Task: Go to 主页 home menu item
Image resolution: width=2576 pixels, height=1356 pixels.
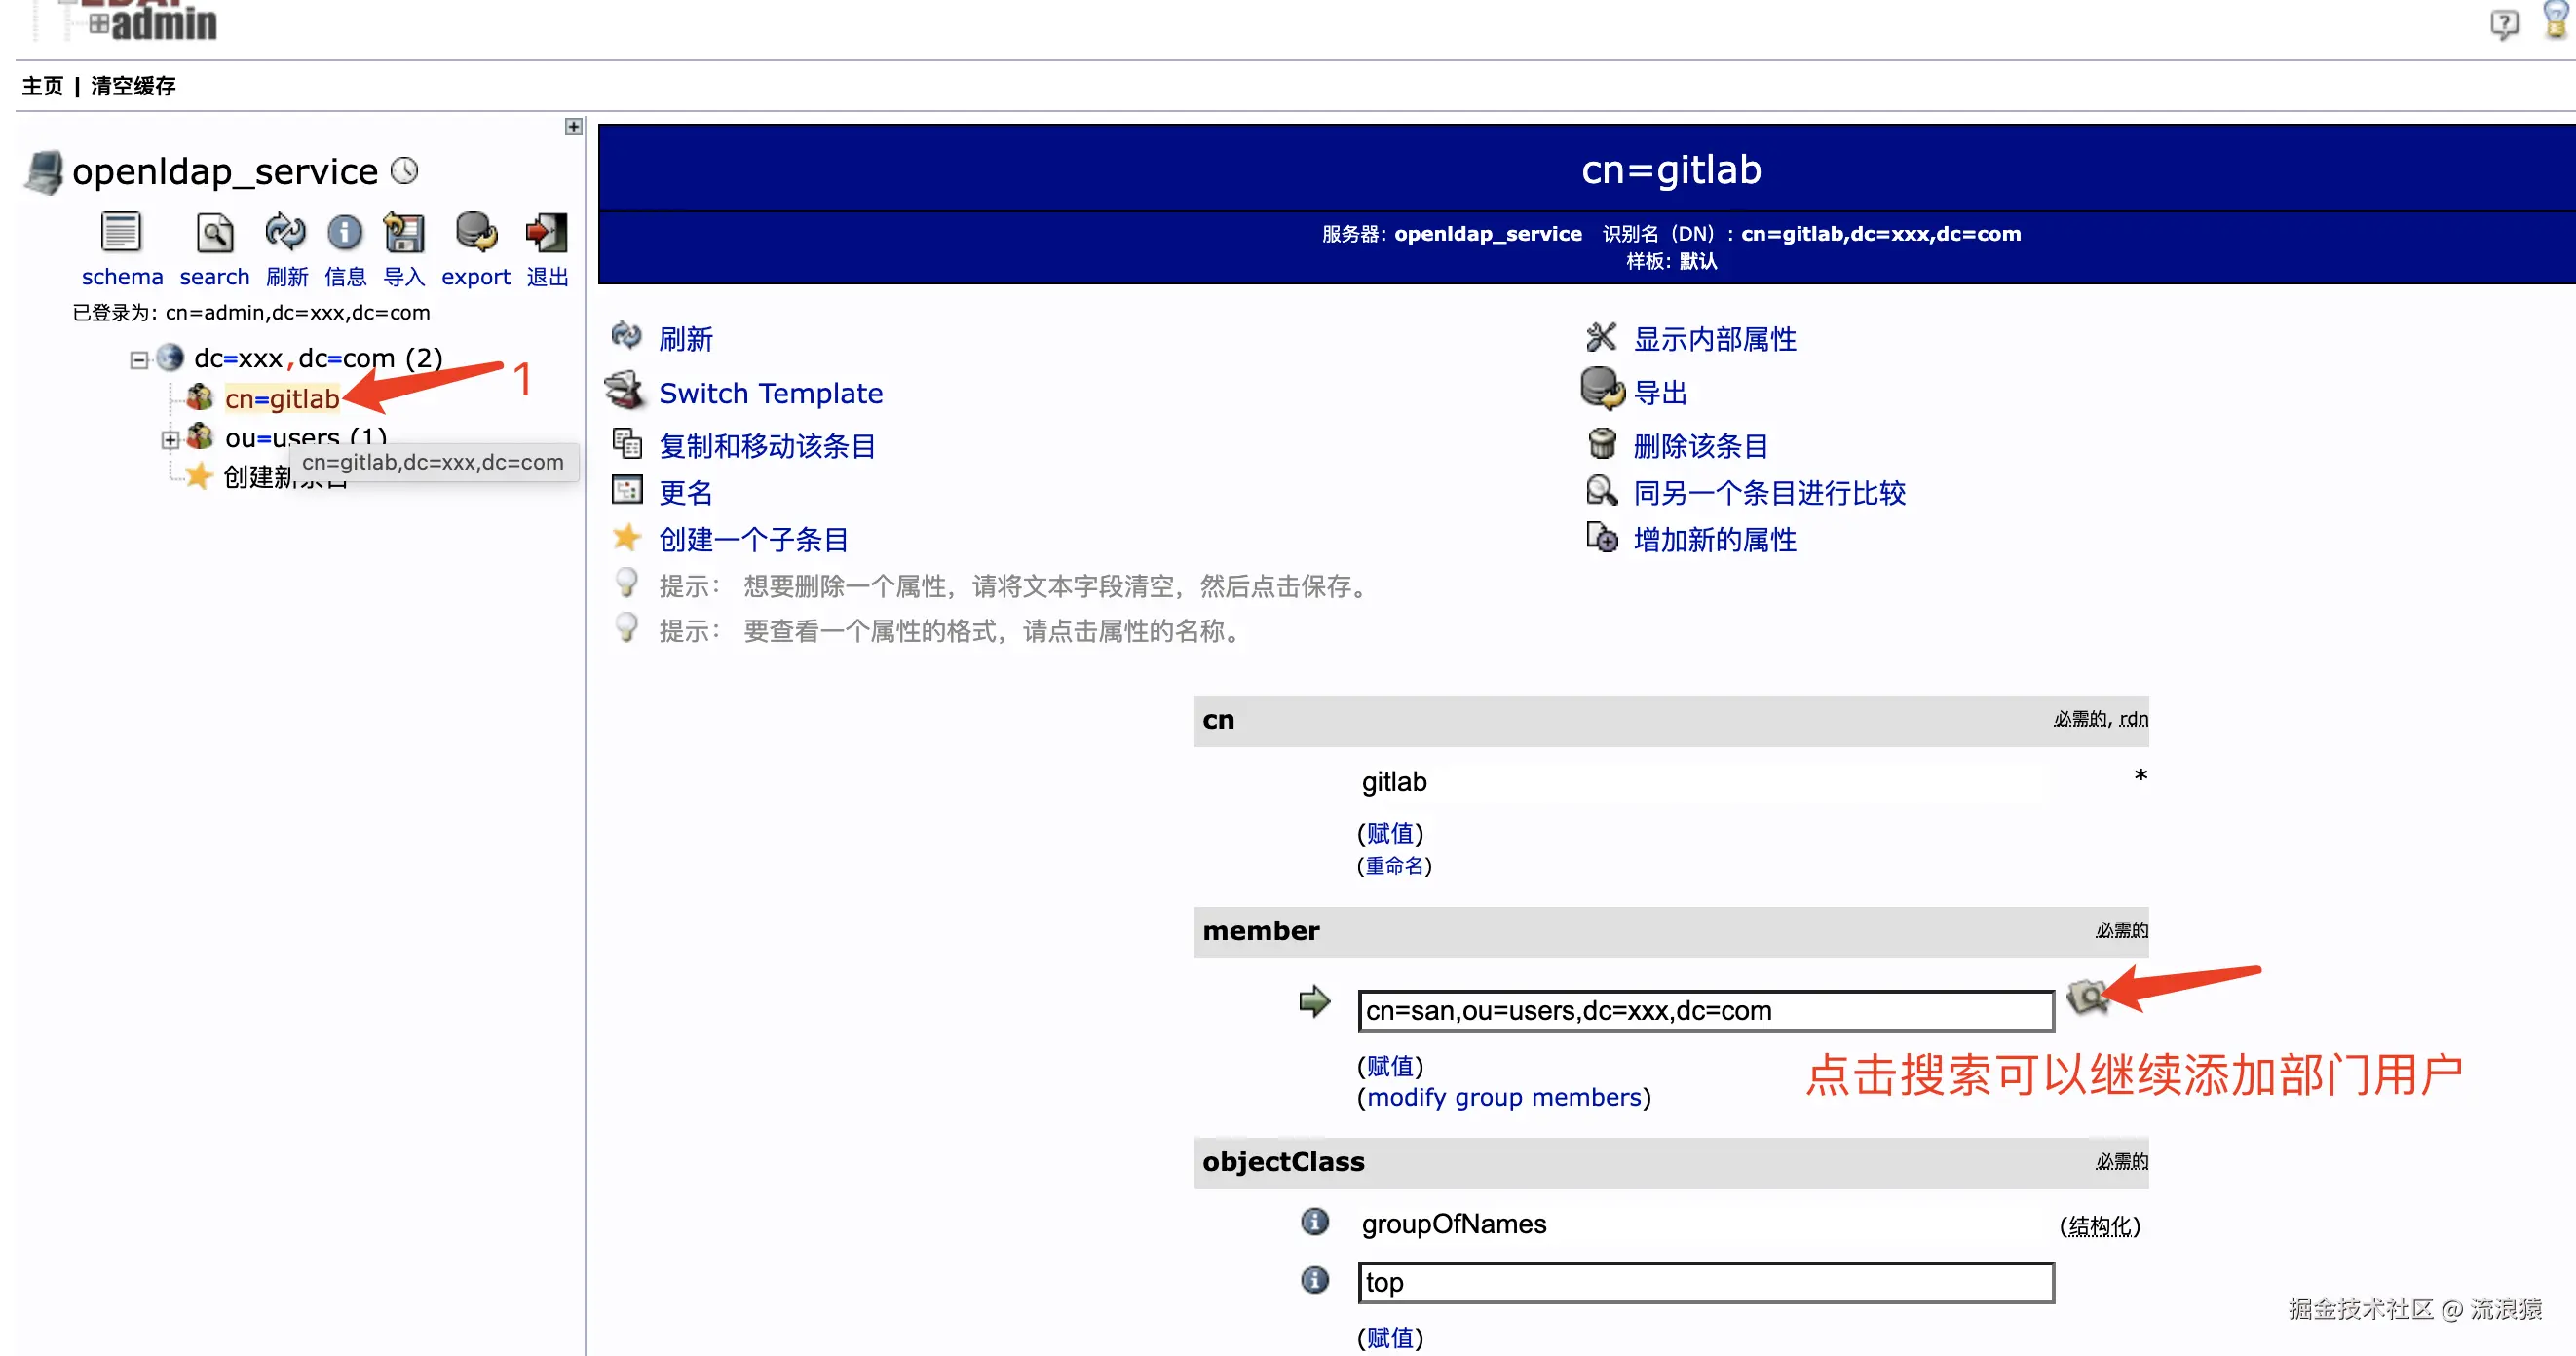Action: tap(42, 86)
